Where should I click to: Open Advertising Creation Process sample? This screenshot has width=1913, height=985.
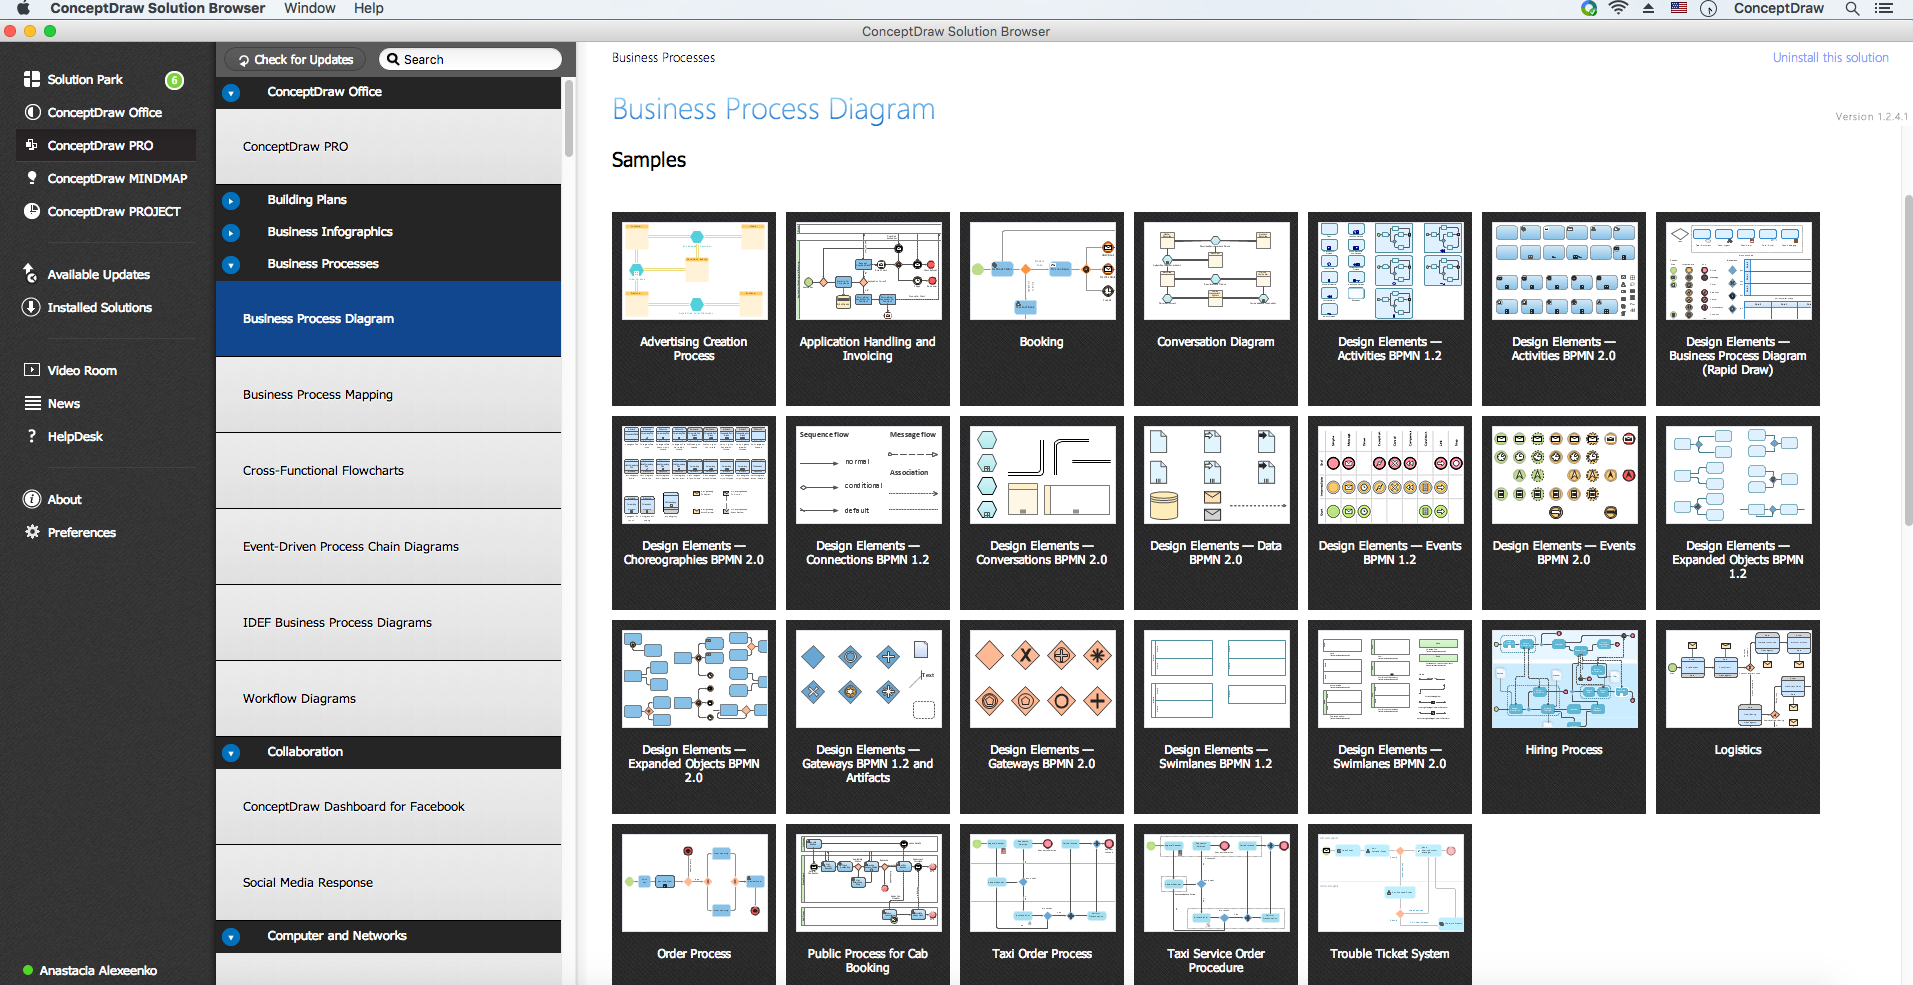point(694,308)
